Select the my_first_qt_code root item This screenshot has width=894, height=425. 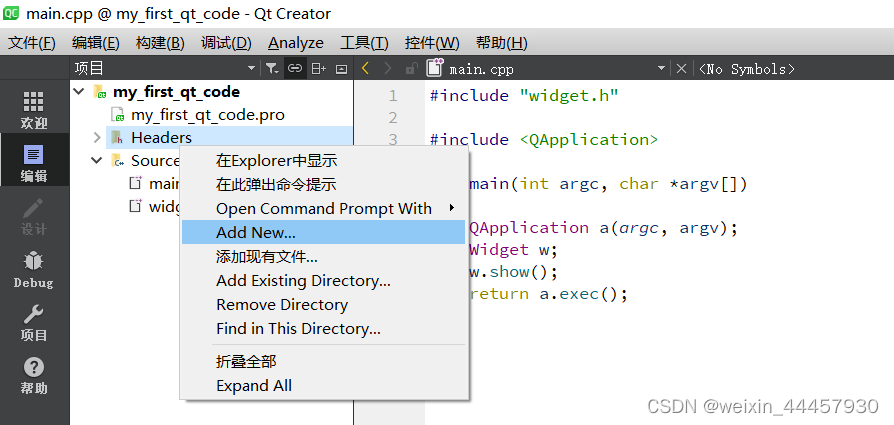(176, 92)
